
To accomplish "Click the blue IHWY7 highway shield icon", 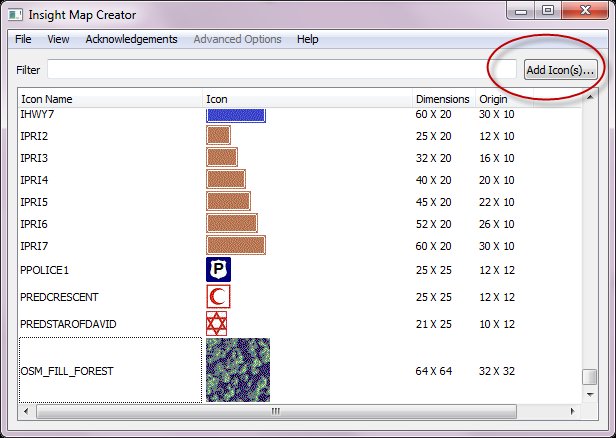I will (235, 116).
